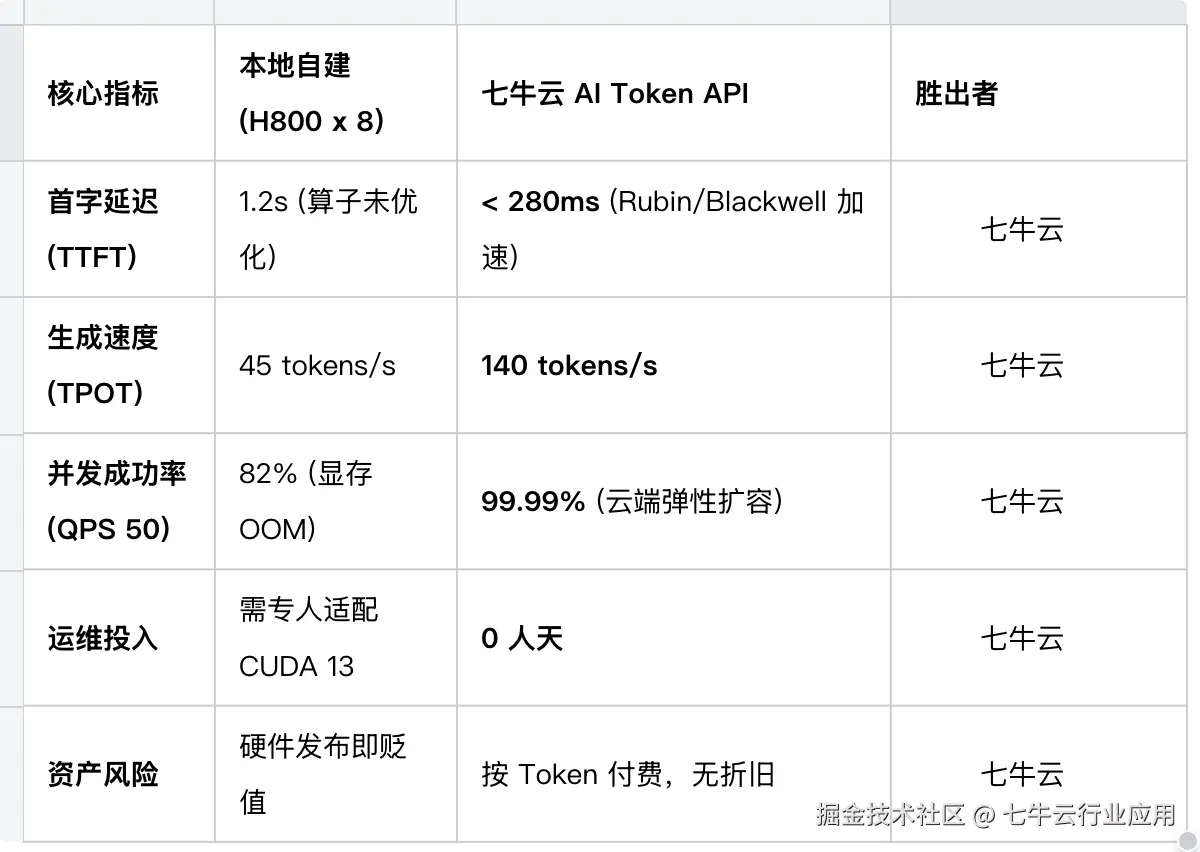
Task: Click the 45 tokens/s cell
Action: (x=317, y=366)
